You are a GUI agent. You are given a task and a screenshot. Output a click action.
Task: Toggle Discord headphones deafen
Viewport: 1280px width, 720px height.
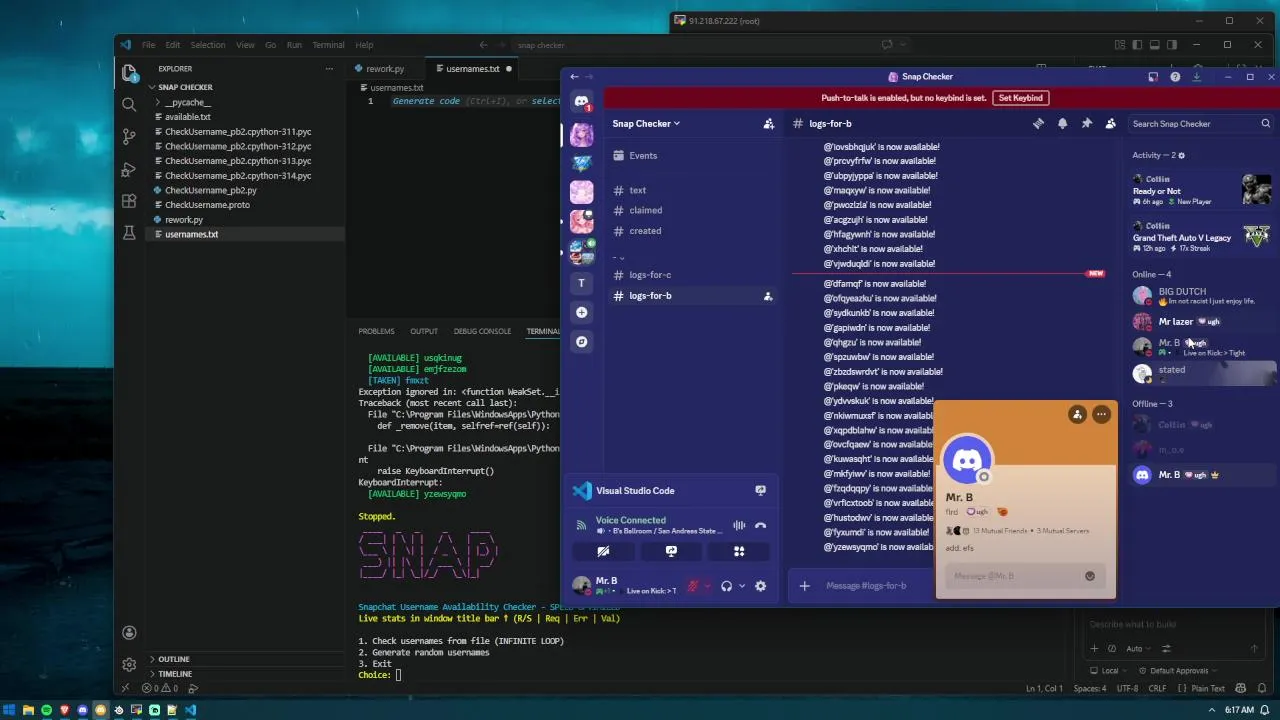click(727, 586)
